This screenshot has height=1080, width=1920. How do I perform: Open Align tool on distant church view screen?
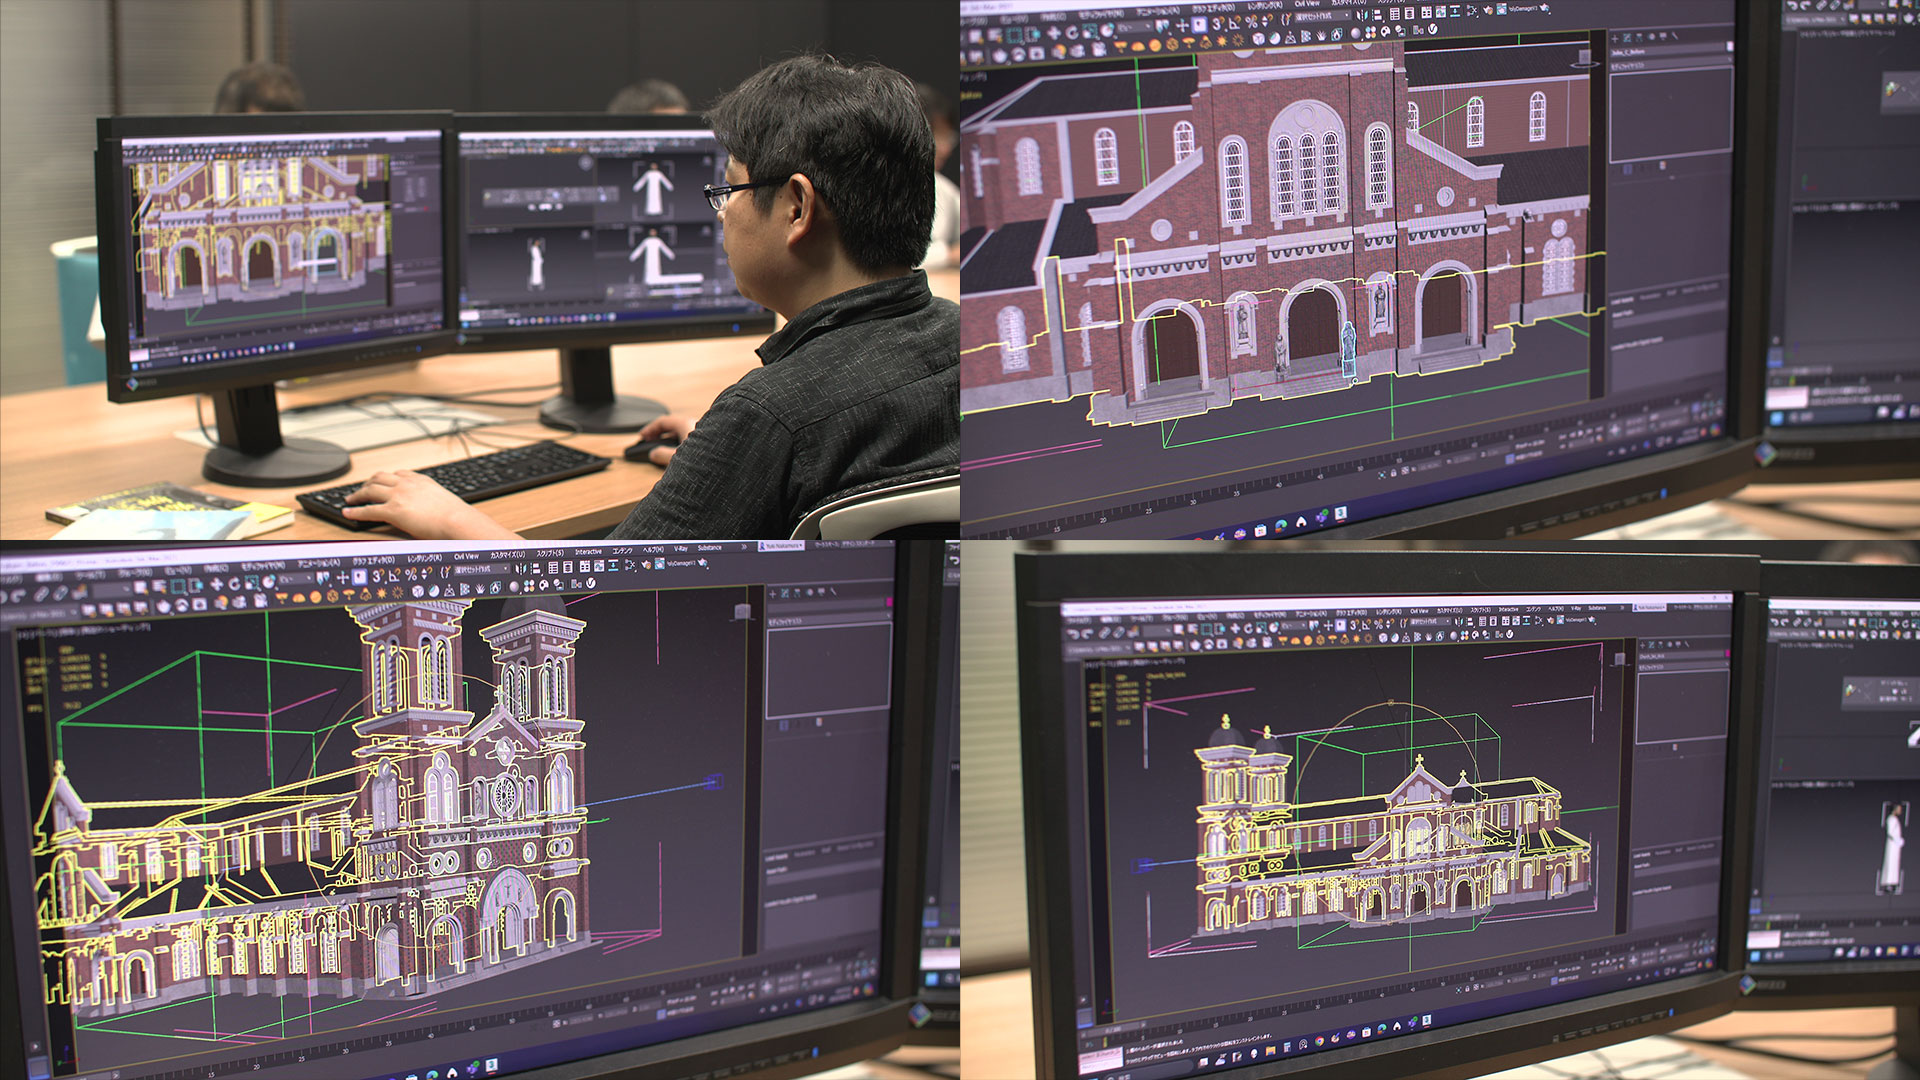point(1470,622)
